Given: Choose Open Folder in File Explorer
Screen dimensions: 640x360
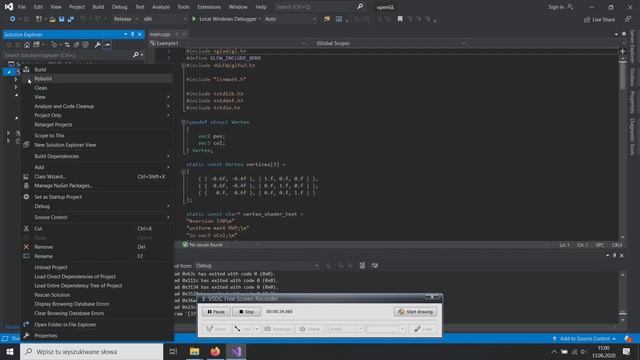Looking at the screenshot, I should tap(97, 324).
